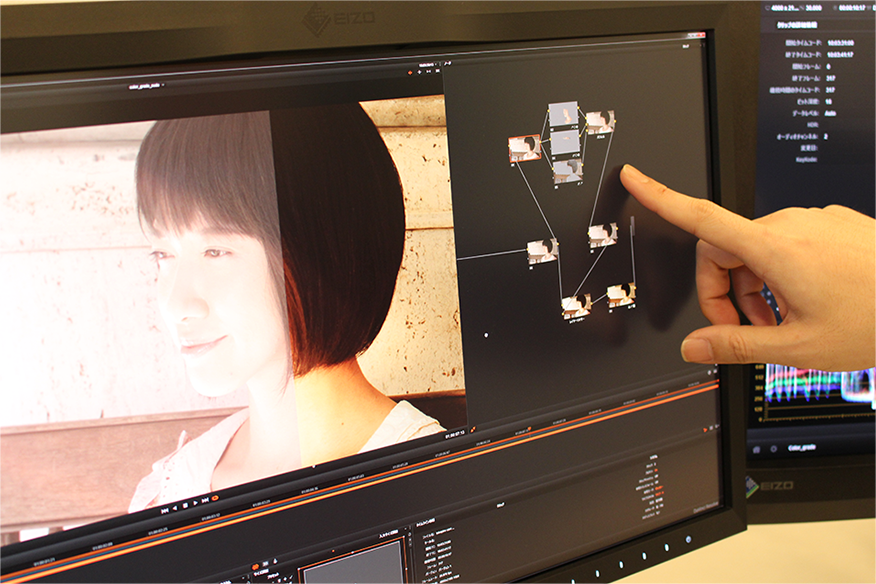
Task: Select the topmost gray matte node
Action: pos(563,114)
